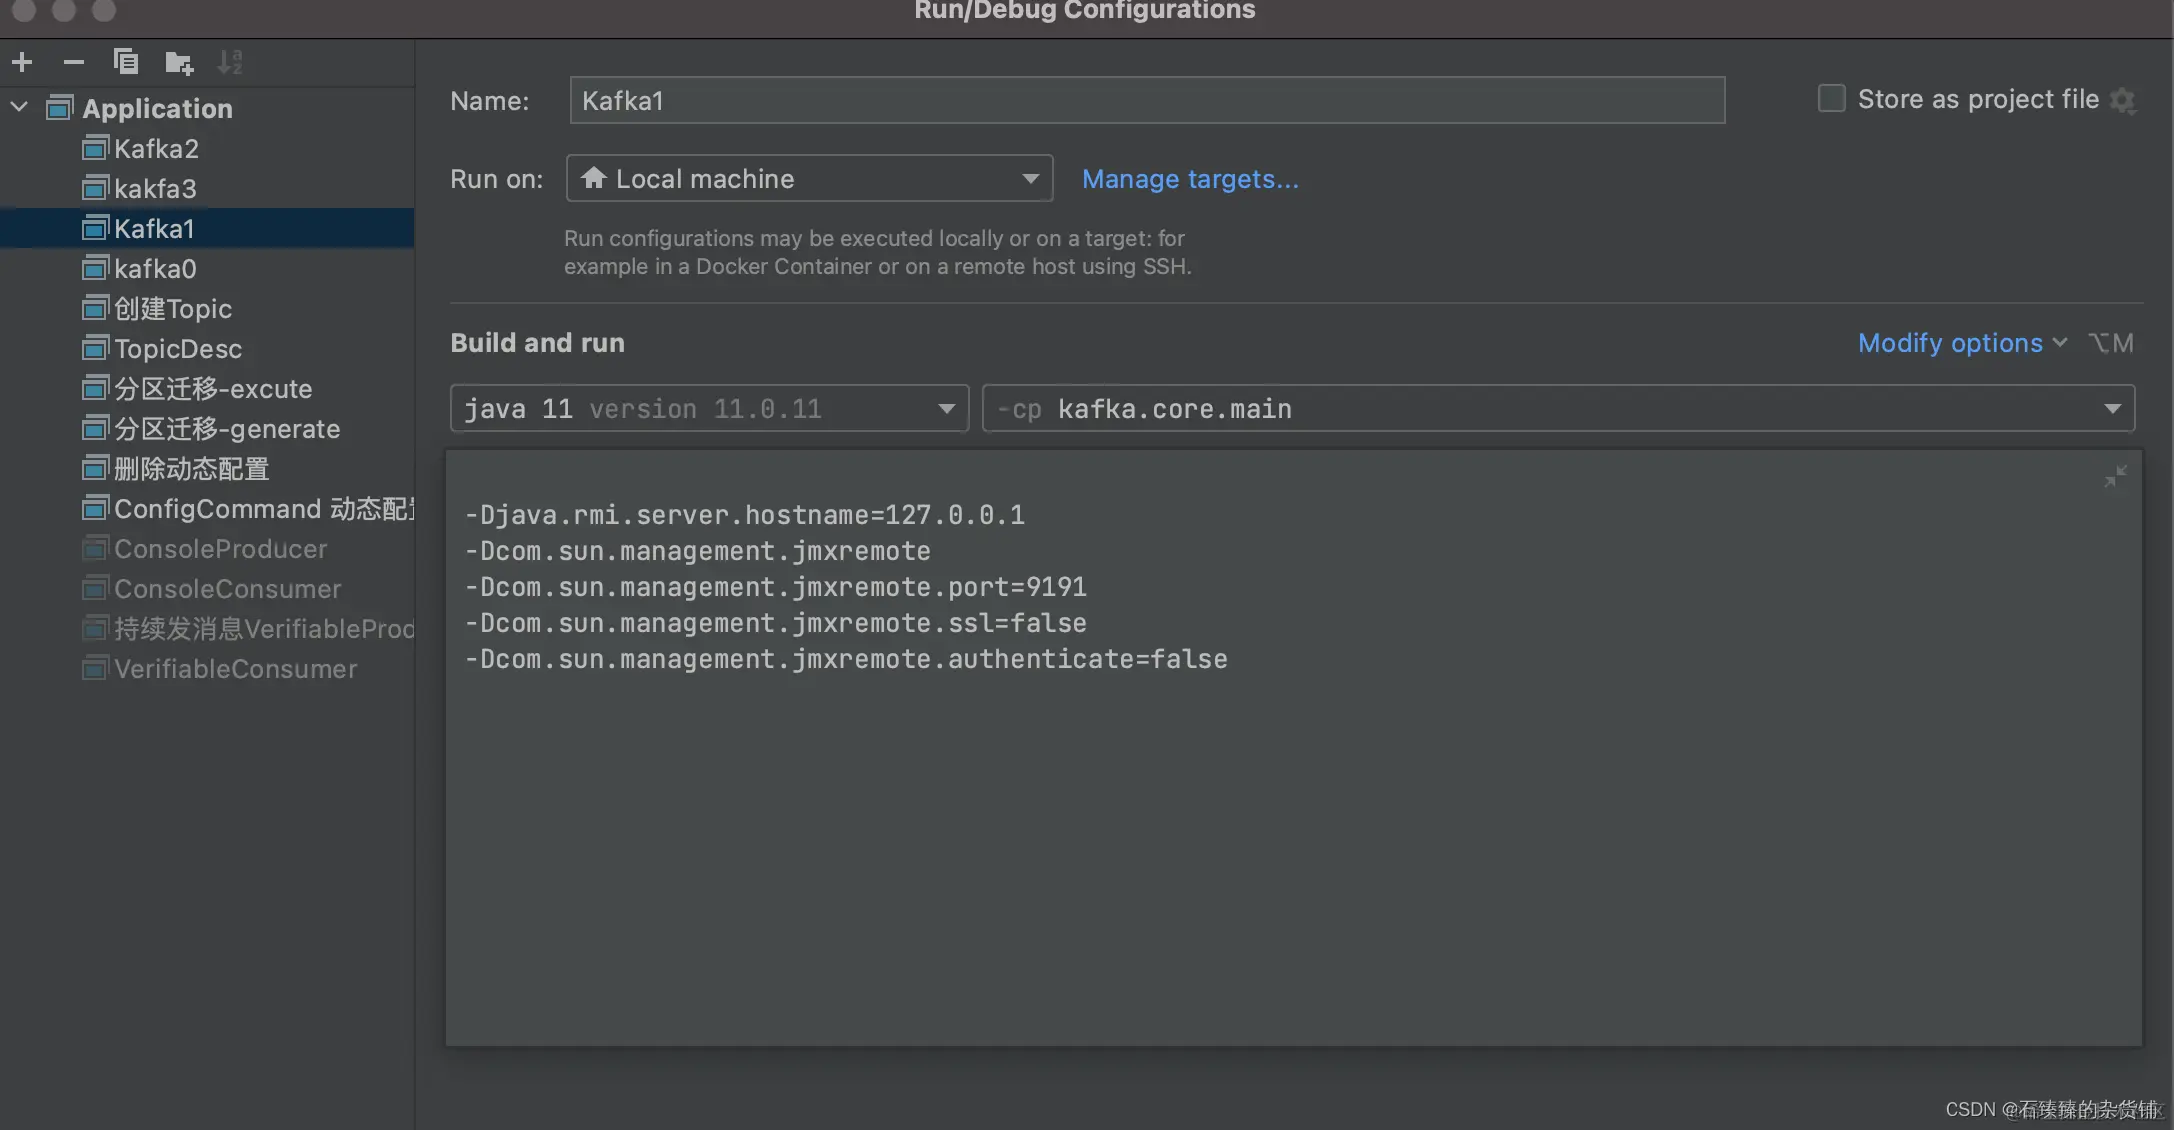Enable Store as project file checkbox

pyautogui.click(x=1831, y=99)
